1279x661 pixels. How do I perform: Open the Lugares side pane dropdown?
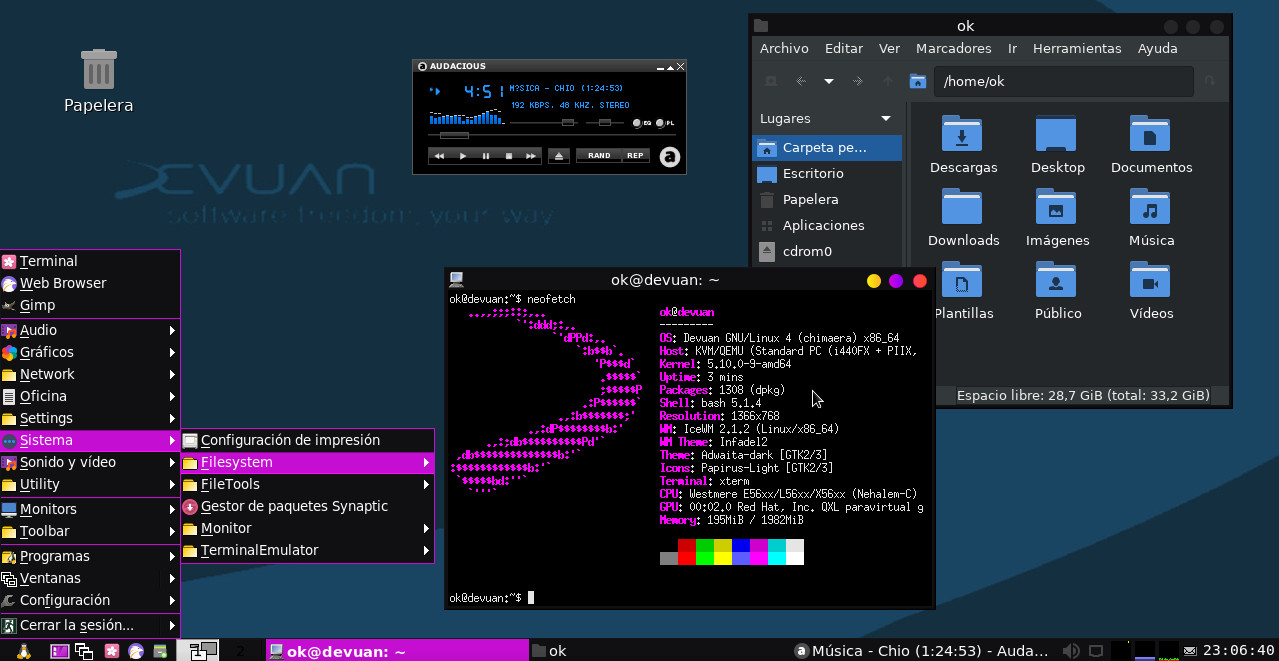(886, 118)
